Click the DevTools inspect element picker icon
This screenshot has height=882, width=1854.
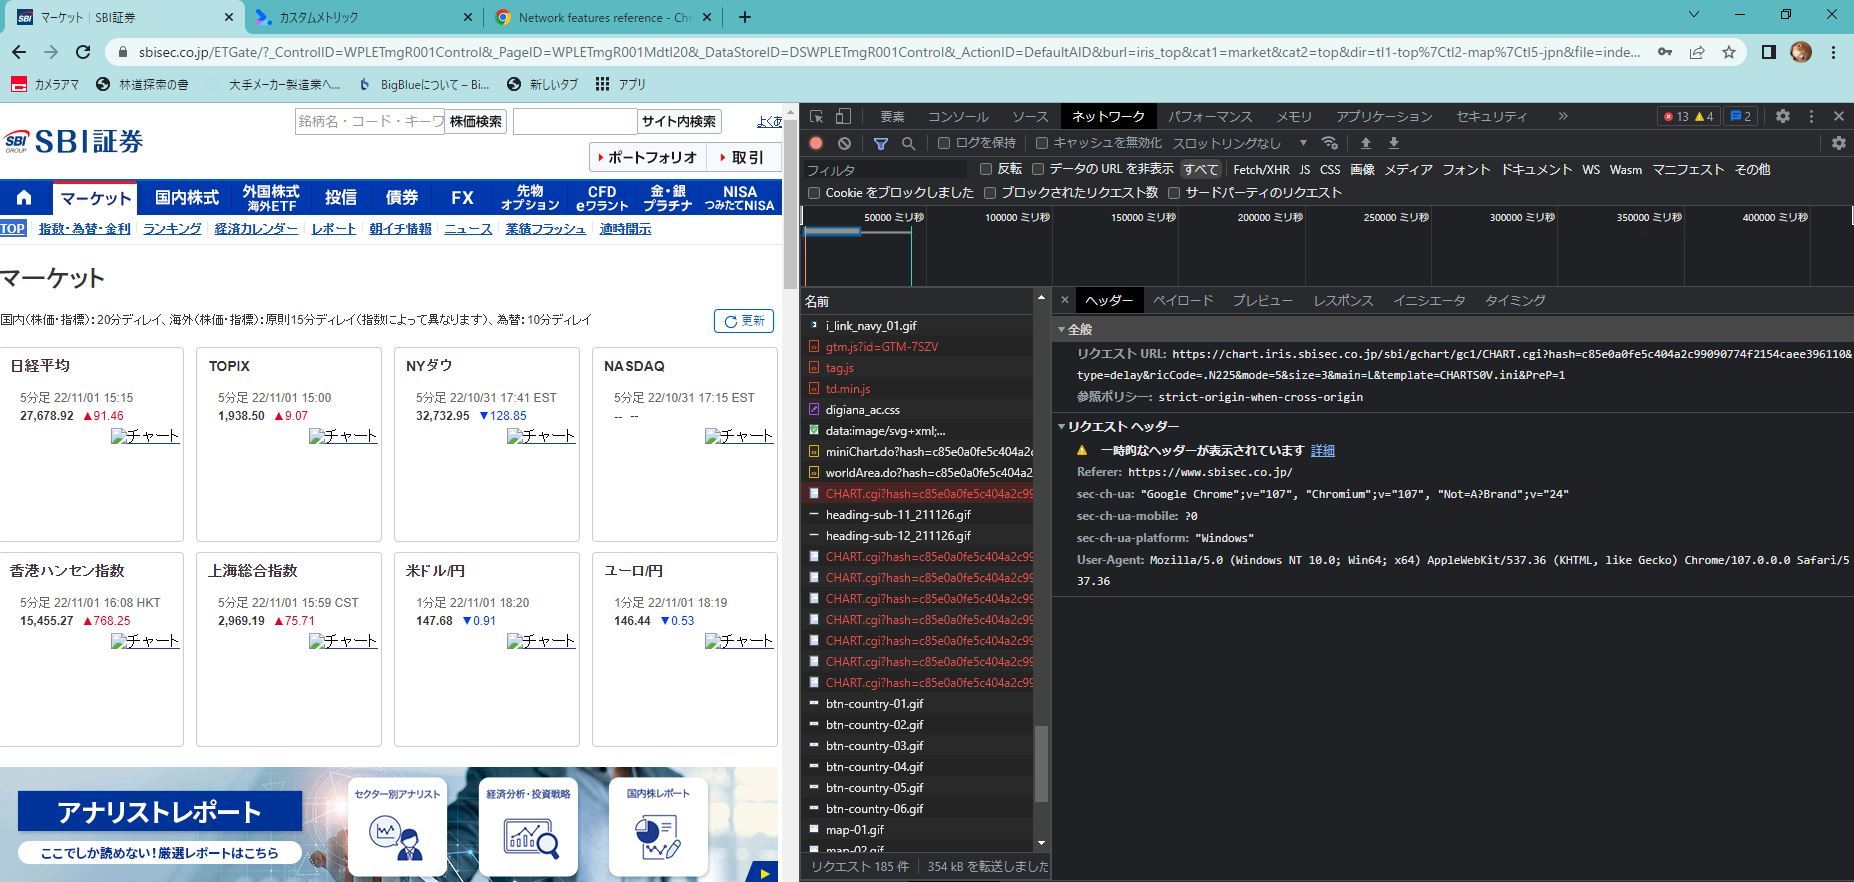pyautogui.click(x=817, y=116)
